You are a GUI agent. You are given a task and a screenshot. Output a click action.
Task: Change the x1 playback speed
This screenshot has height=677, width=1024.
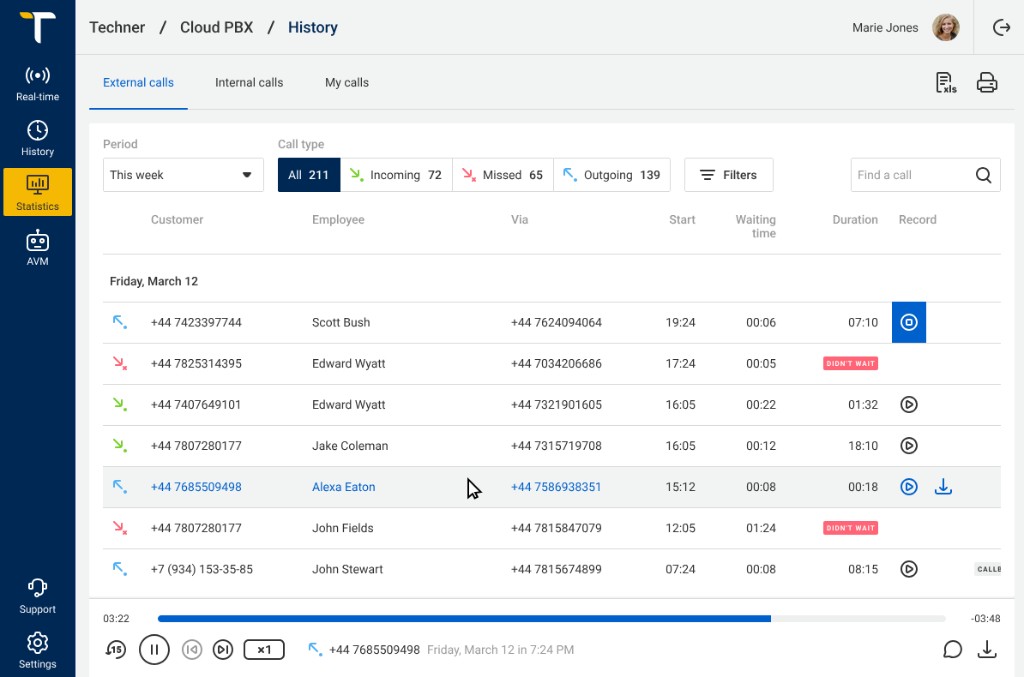[x=264, y=650]
